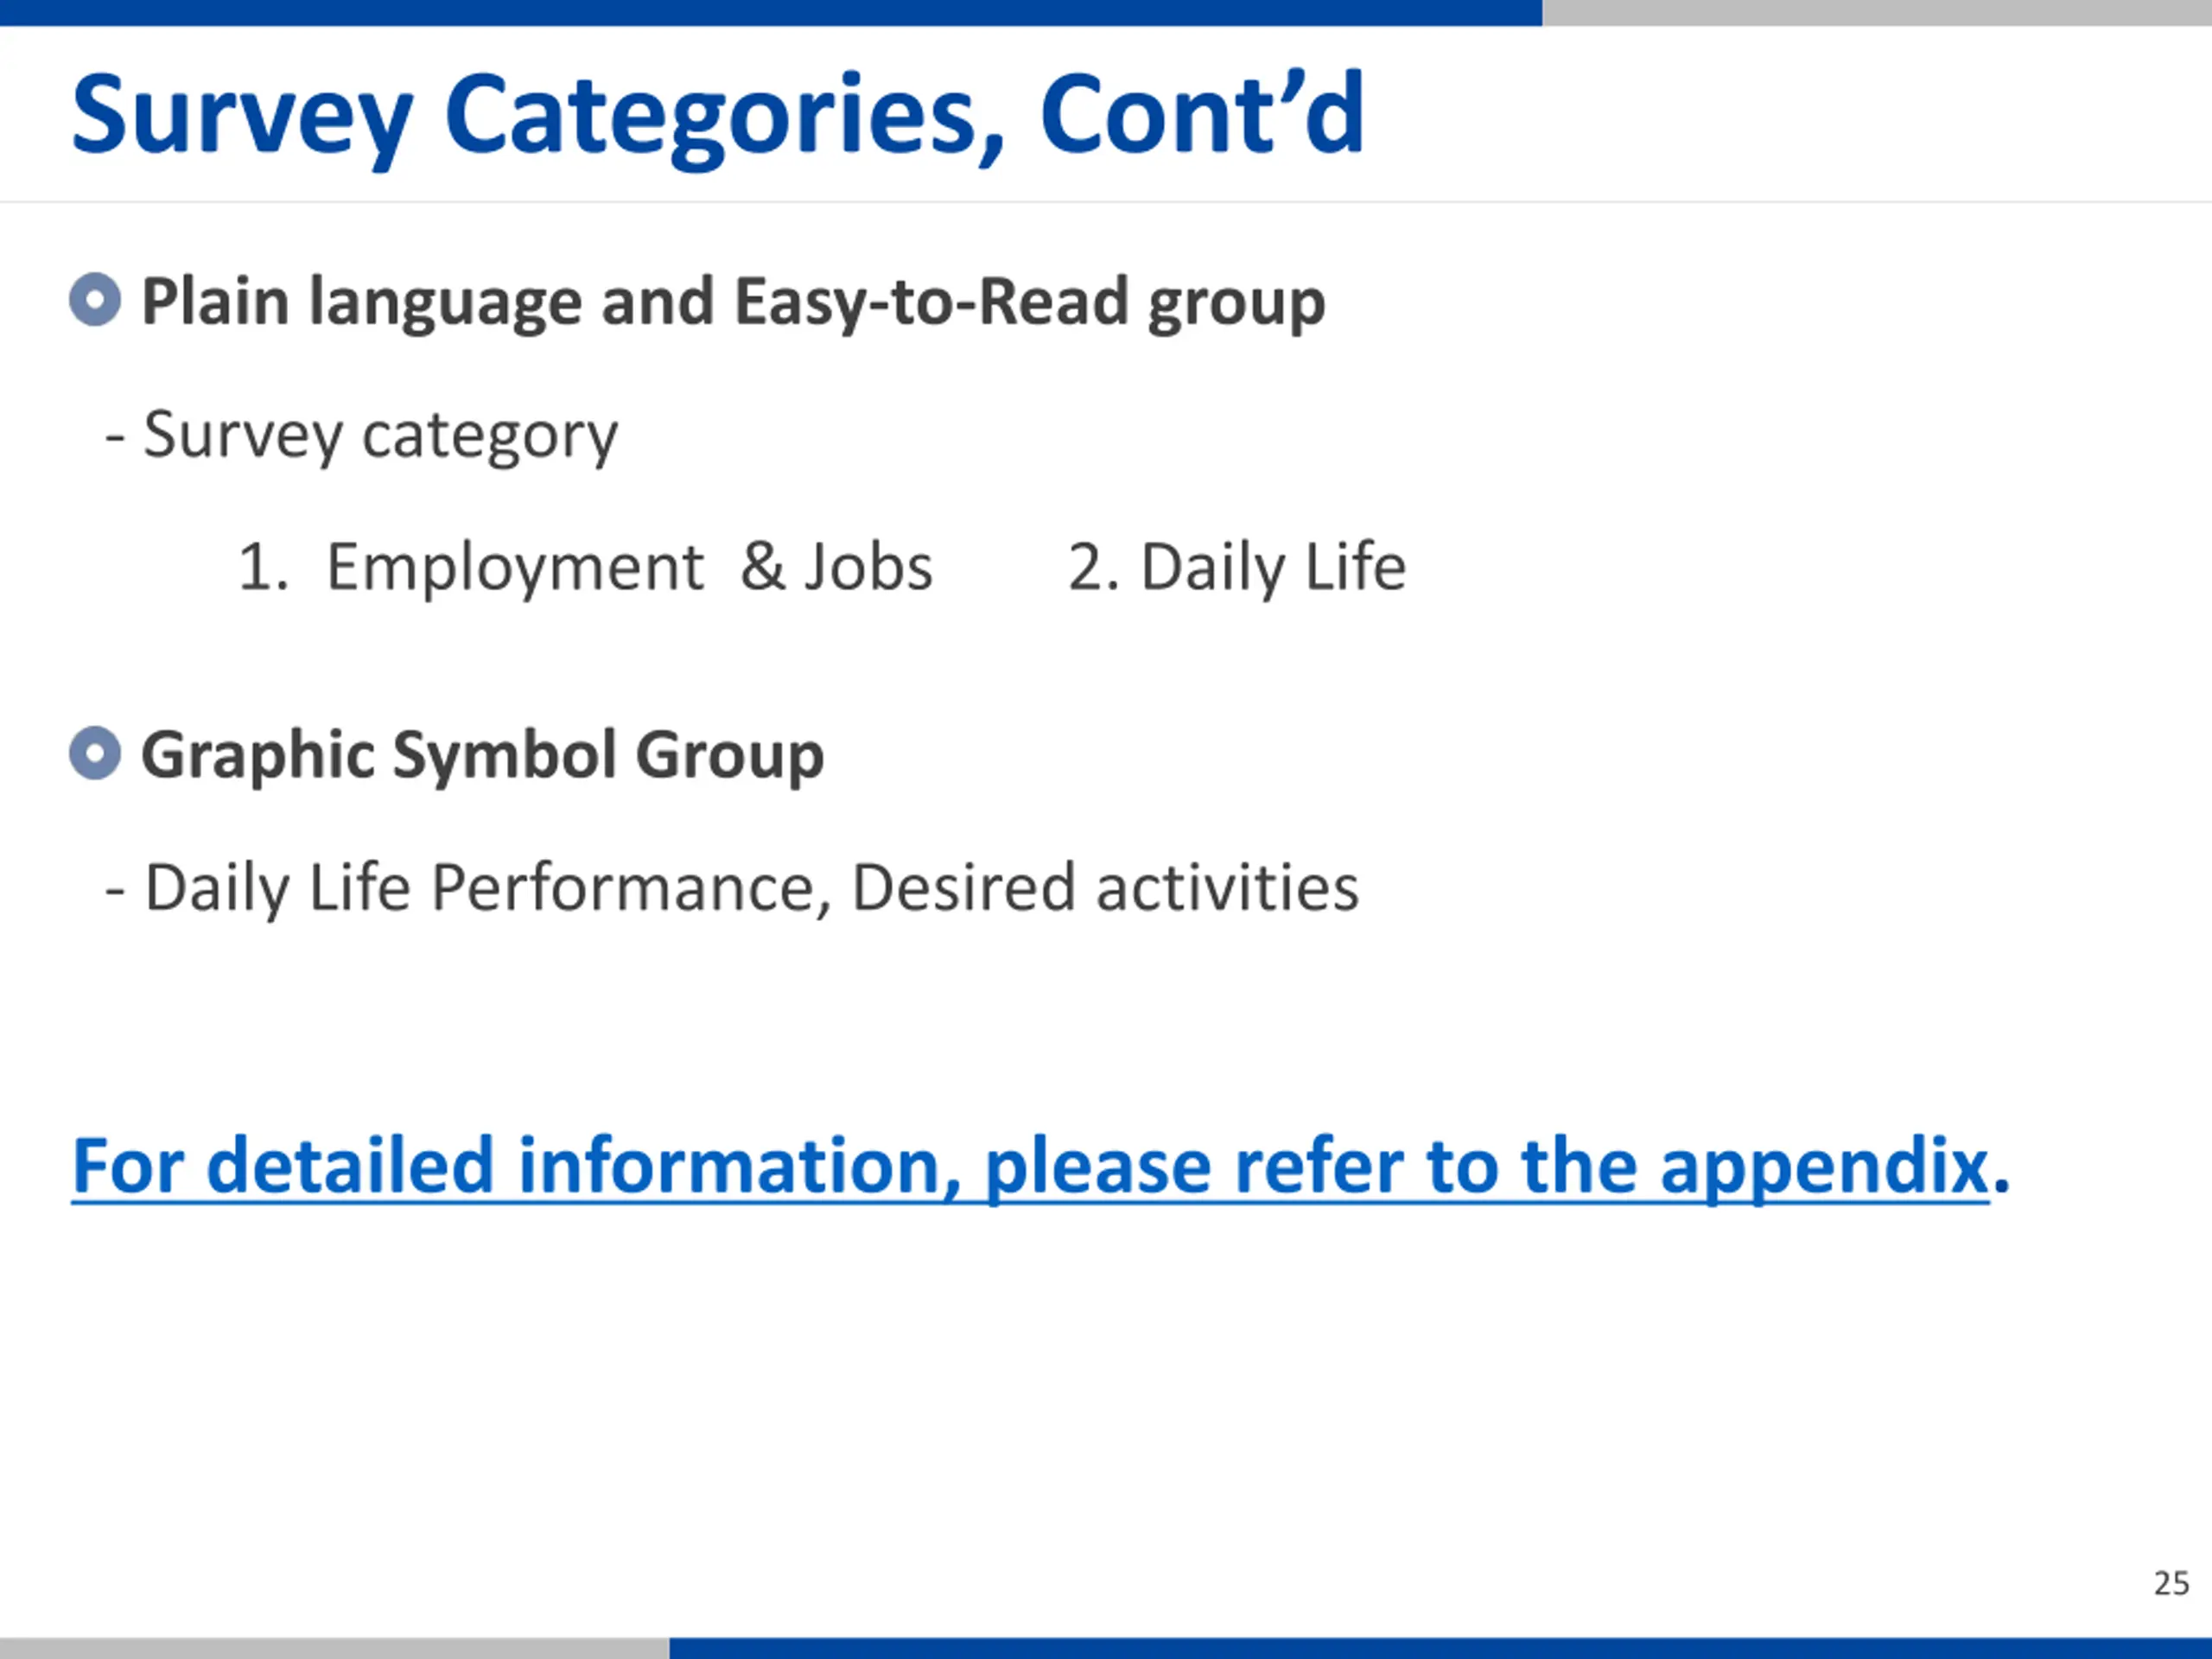The height and width of the screenshot is (1659, 2212).
Task: Select the 2. Daily Life list item
Action: [x=1237, y=567]
